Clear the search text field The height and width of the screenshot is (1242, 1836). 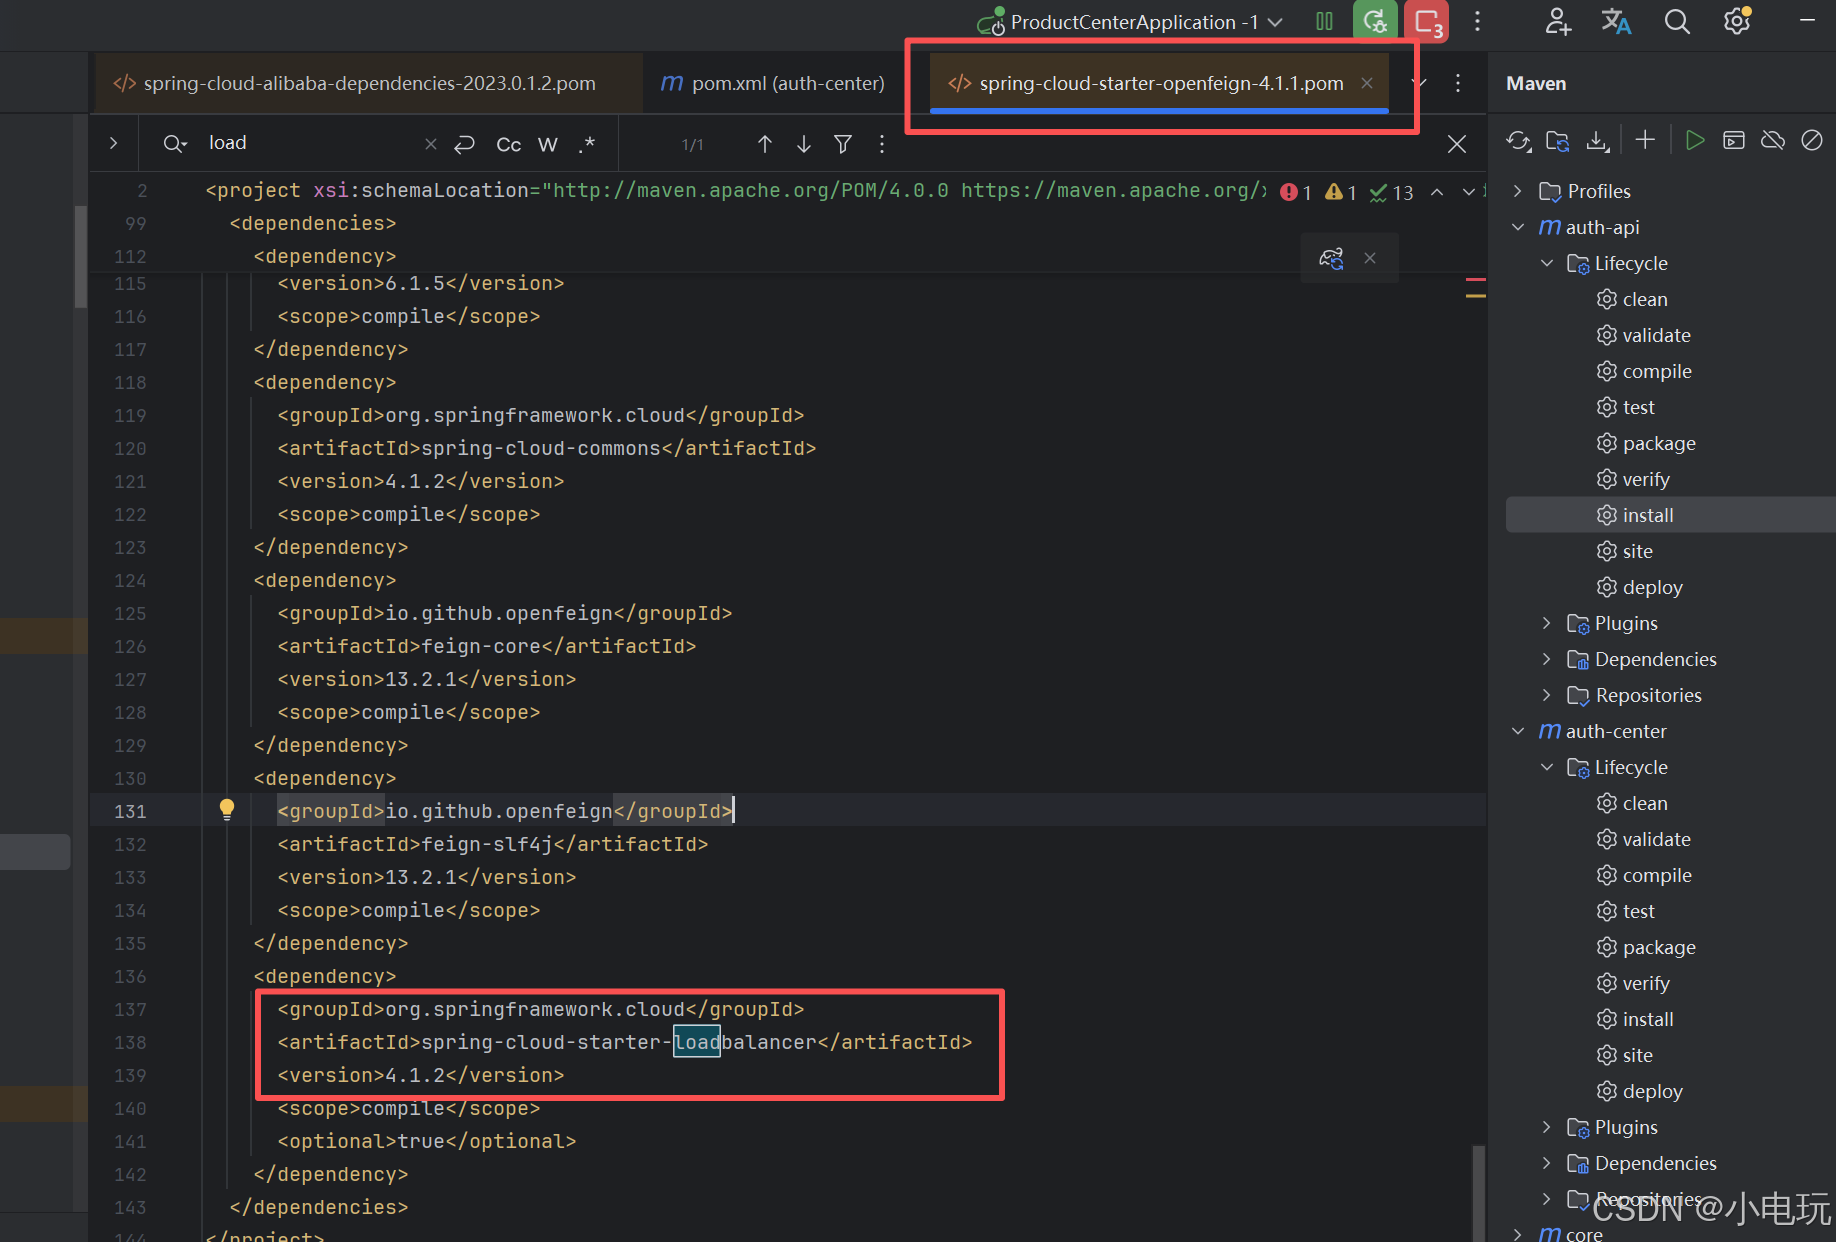click(x=431, y=144)
